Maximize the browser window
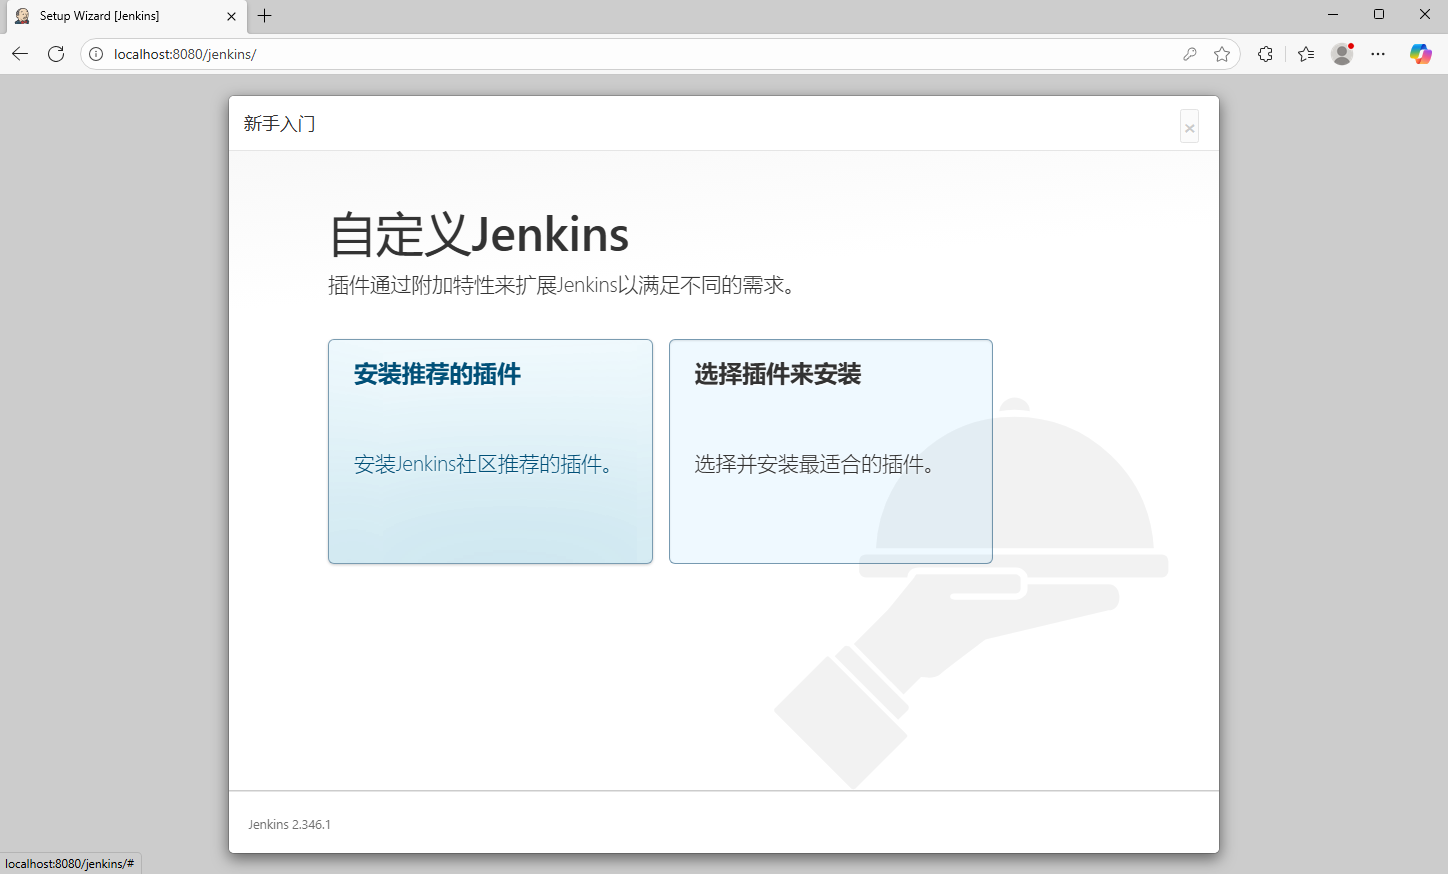 coord(1379,14)
